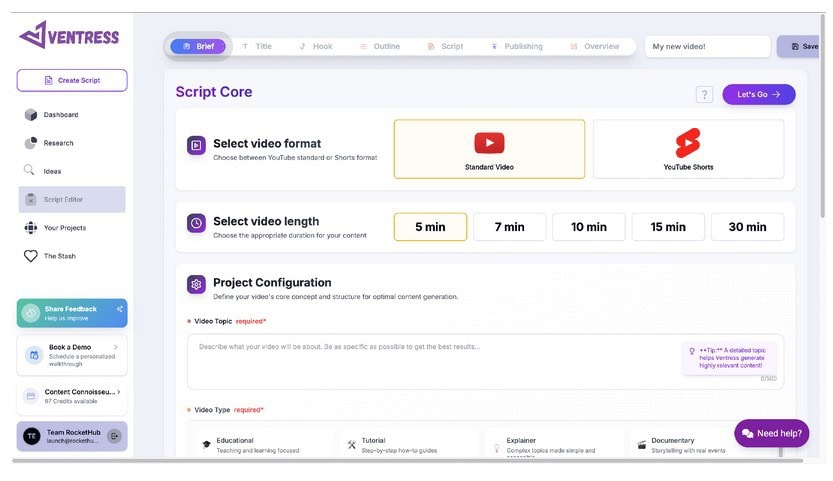Pick the Educational video type
The image size is (833, 481).
pyautogui.click(x=260, y=445)
